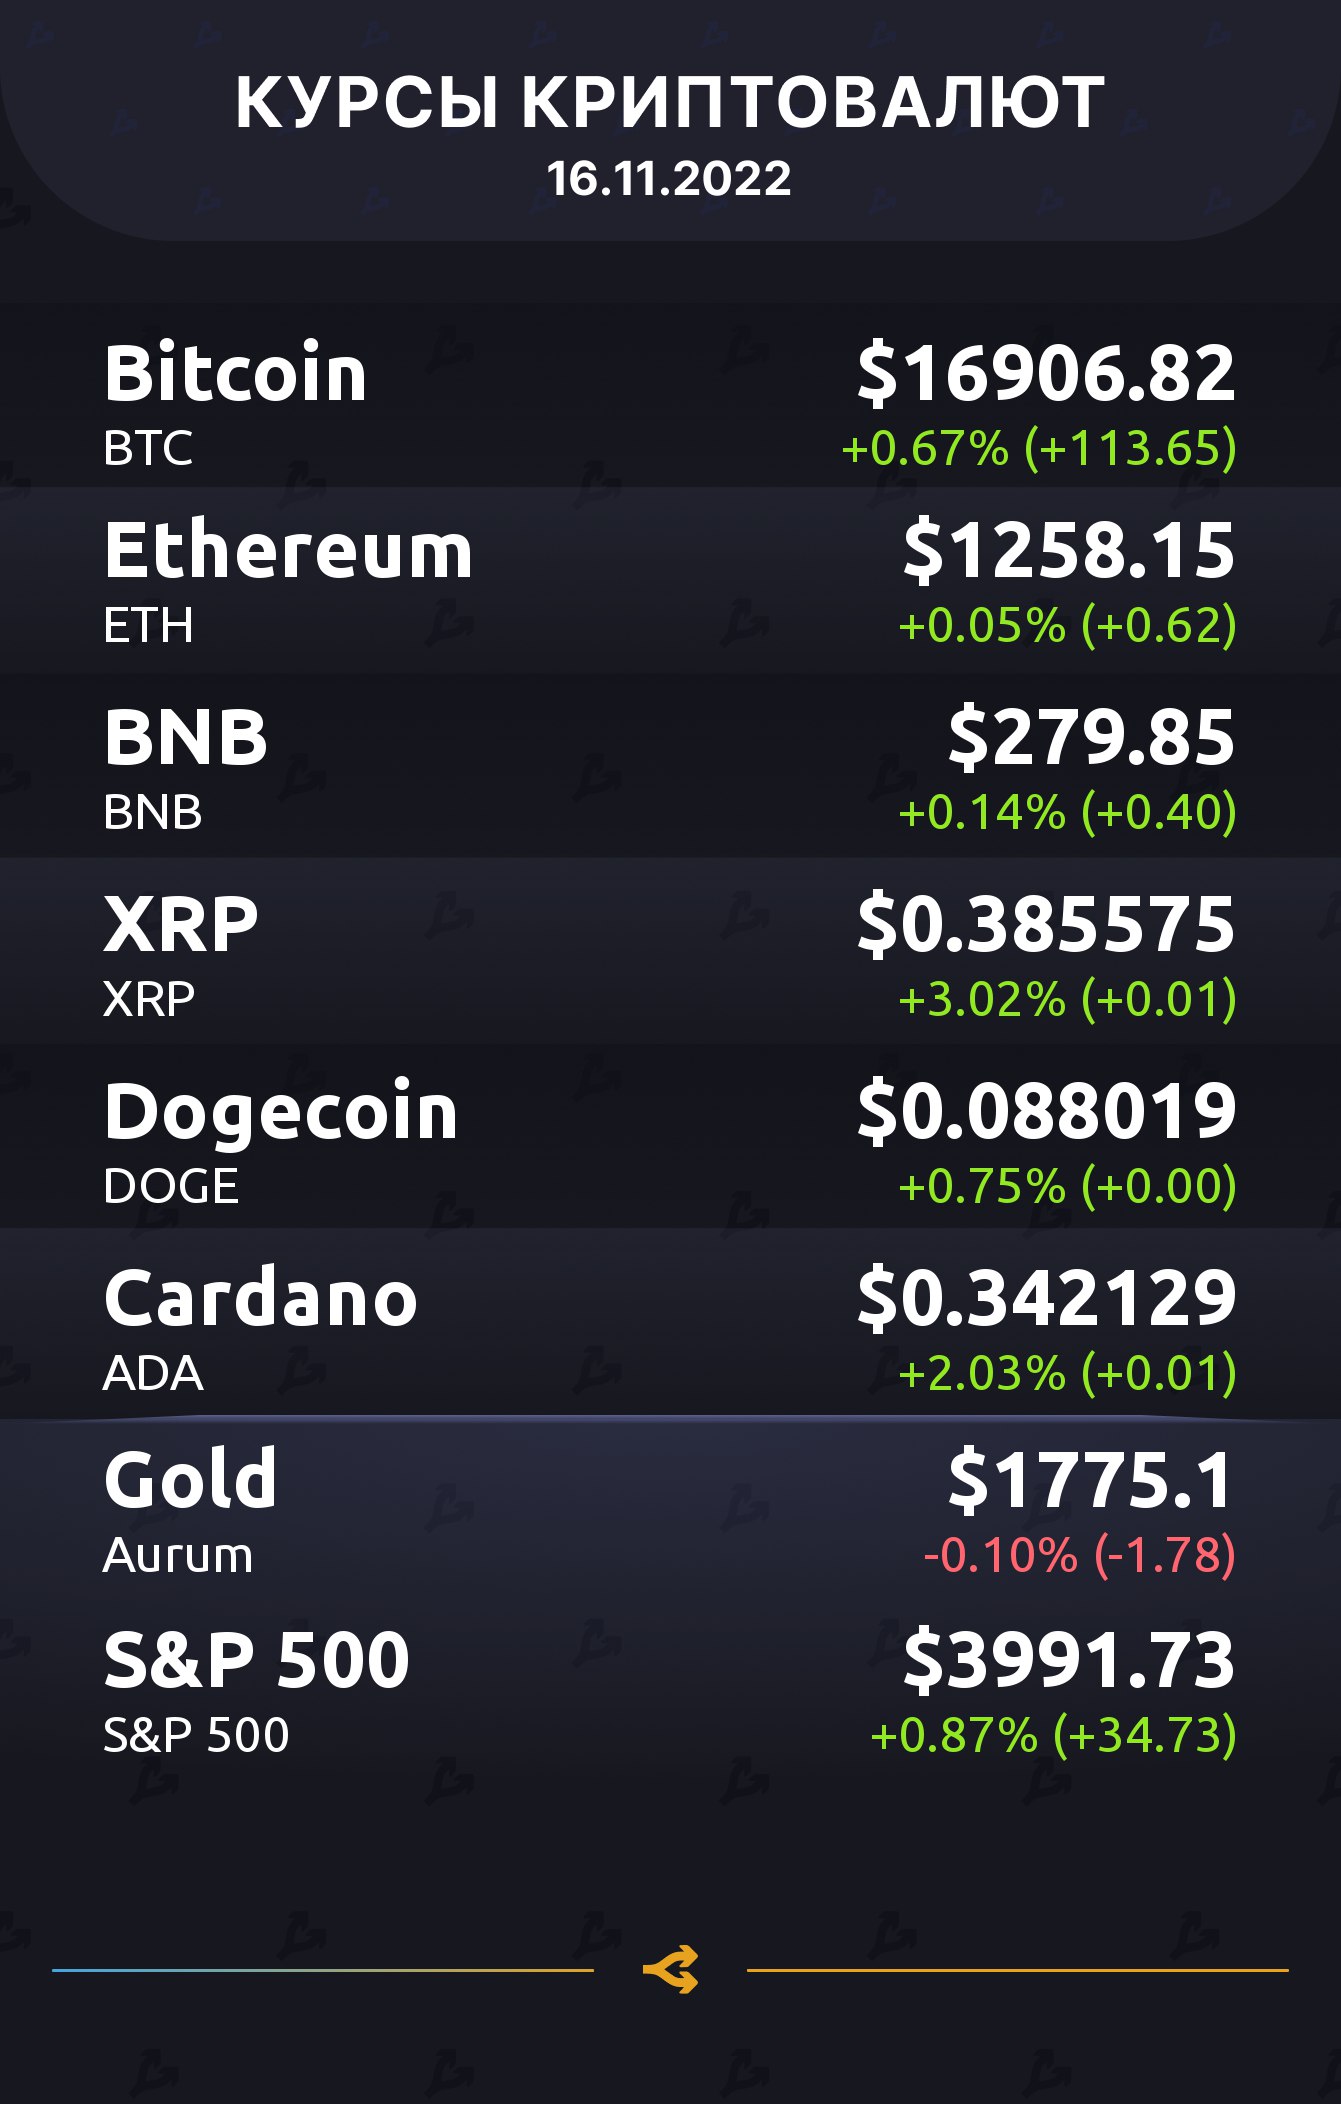Click the BNB price $279.85
The image size is (1341, 2104).
1091,738
